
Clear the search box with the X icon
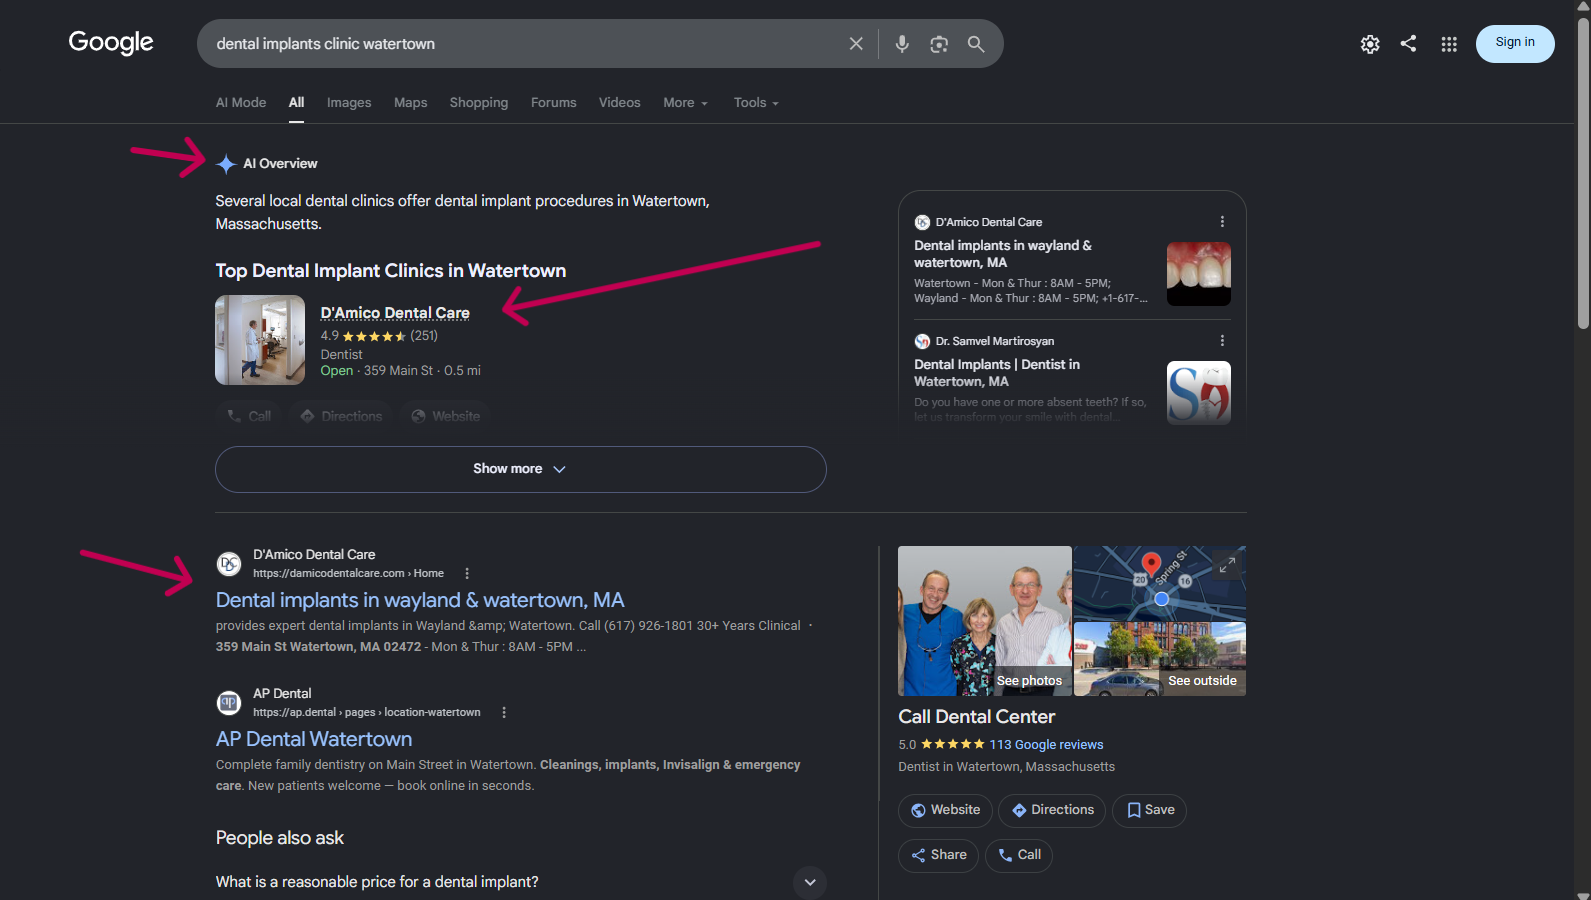(856, 44)
